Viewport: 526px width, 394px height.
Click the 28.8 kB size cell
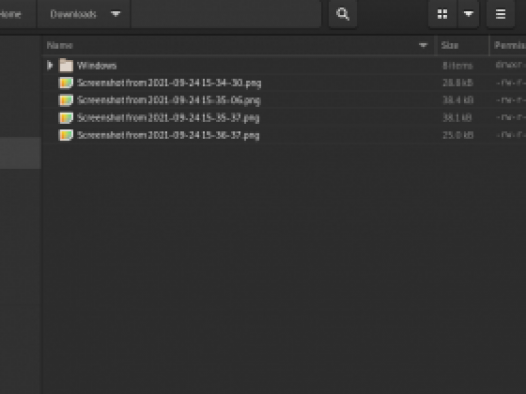click(458, 83)
